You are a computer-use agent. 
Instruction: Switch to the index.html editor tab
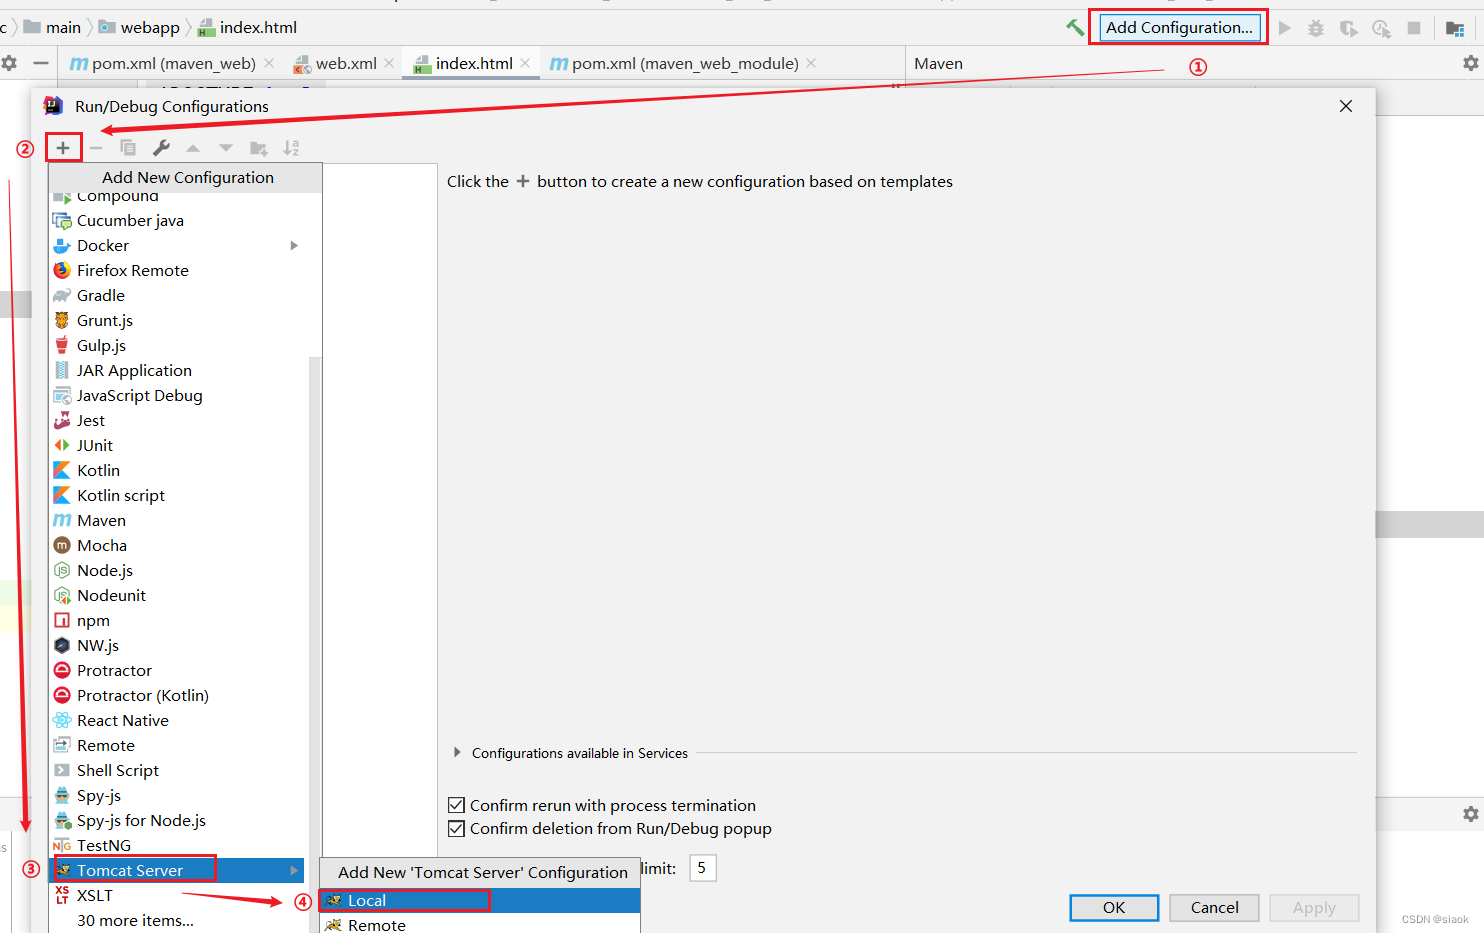tap(473, 63)
